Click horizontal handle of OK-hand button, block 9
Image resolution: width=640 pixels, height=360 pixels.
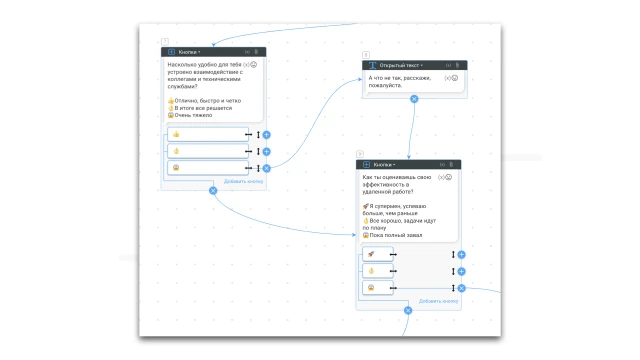393,271
